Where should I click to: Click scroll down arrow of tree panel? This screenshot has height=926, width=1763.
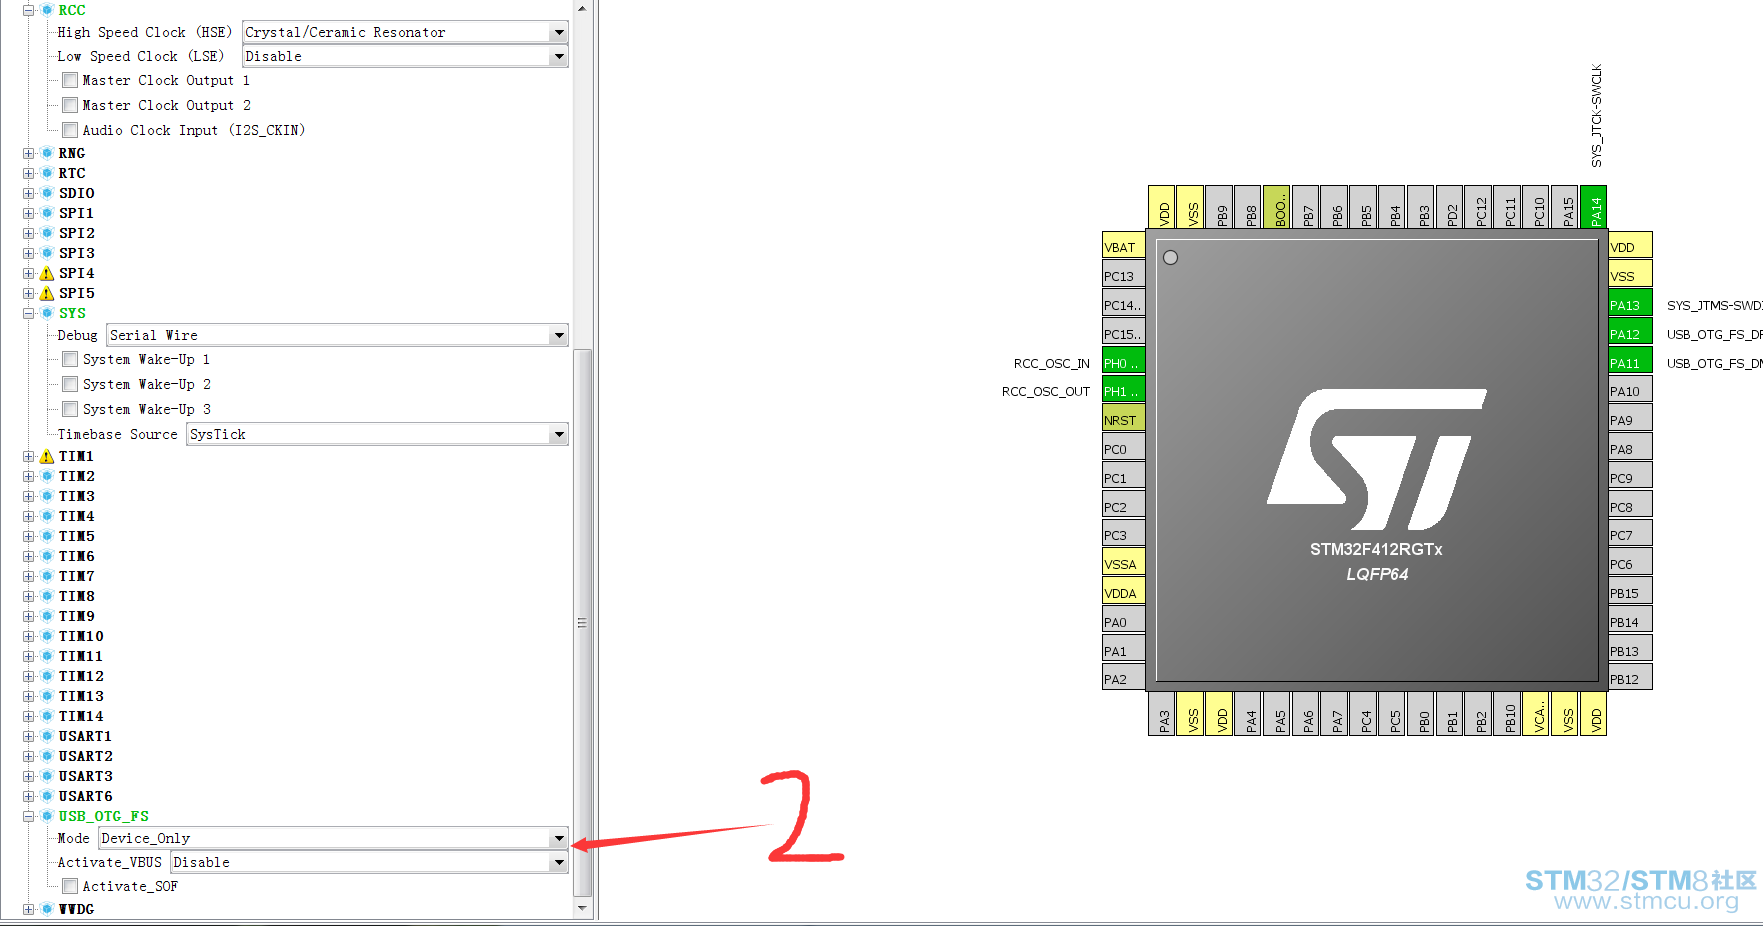pyautogui.click(x=582, y=908)
